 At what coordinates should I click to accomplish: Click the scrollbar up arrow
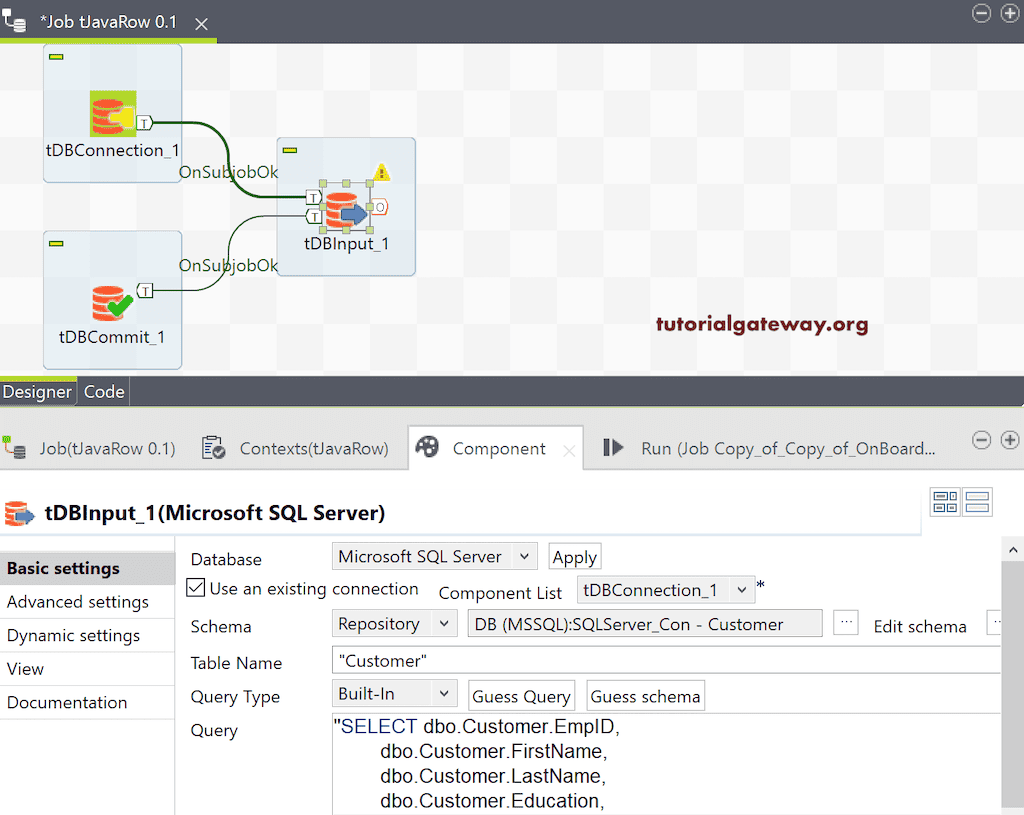(x=1013, y=550)
